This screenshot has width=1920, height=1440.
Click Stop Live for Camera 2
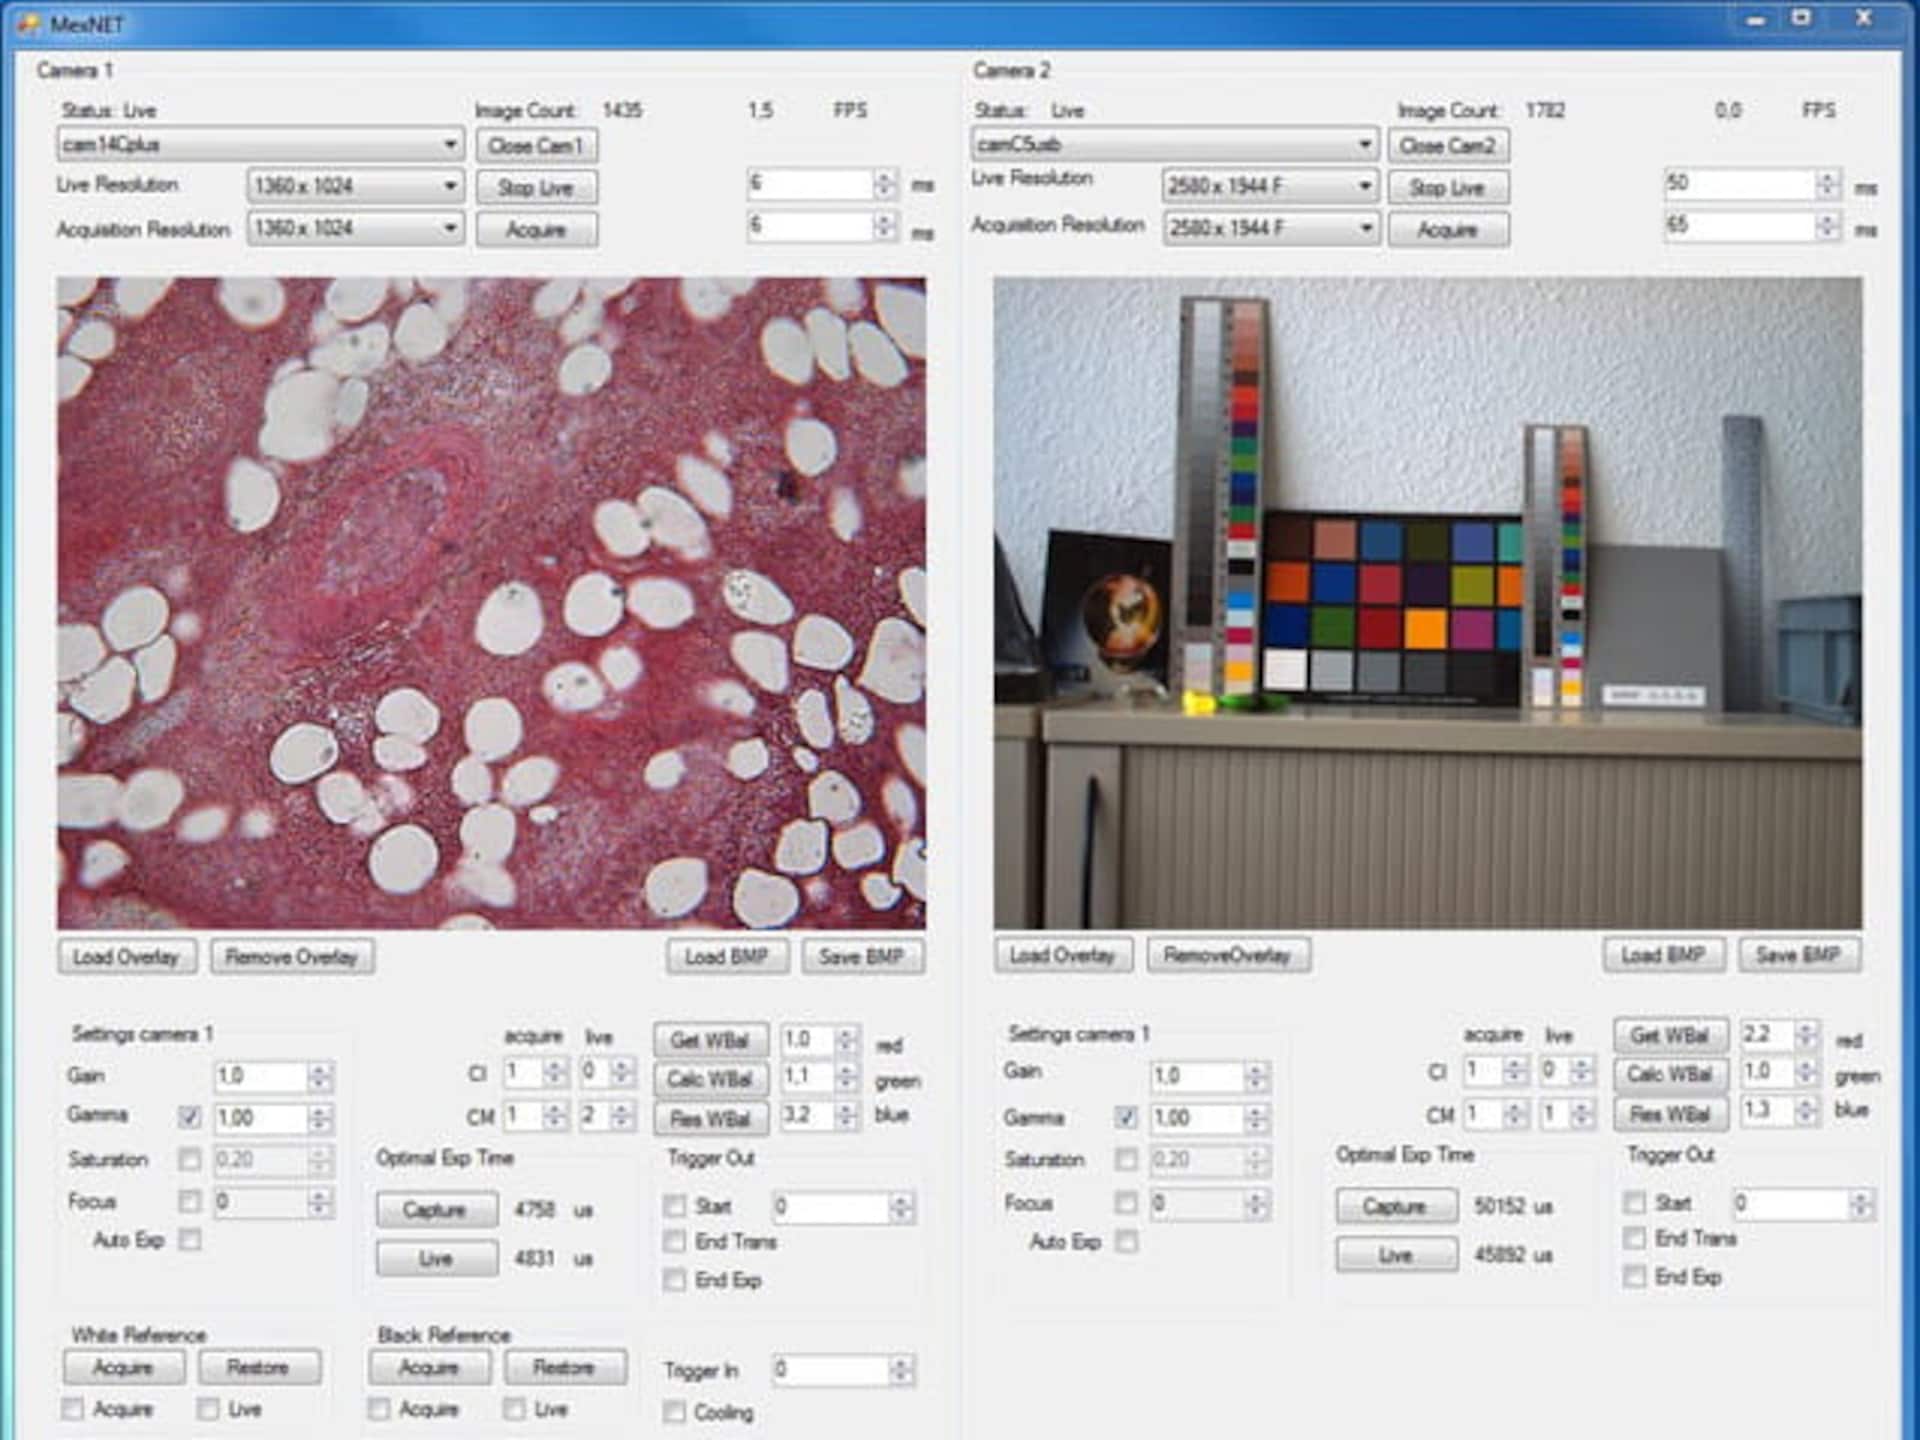pyautogui.click(x=1448, y=188)
